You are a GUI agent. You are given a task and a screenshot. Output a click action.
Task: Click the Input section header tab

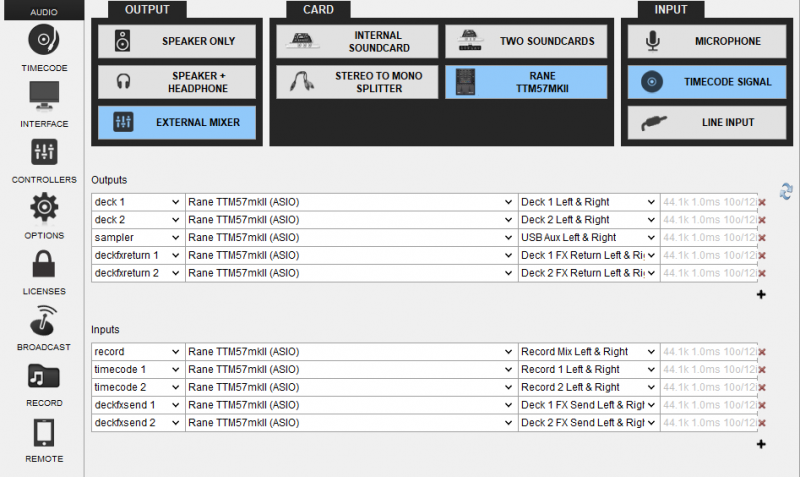[670, 10]
